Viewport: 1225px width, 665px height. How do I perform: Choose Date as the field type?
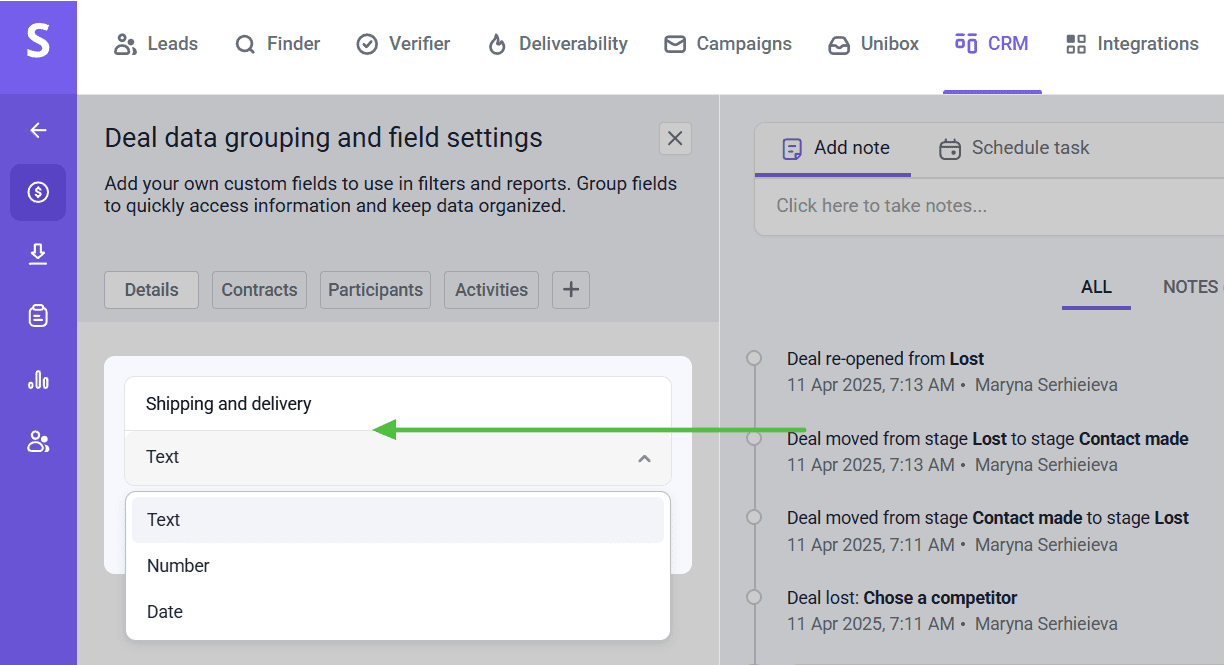tap(165, 612)
